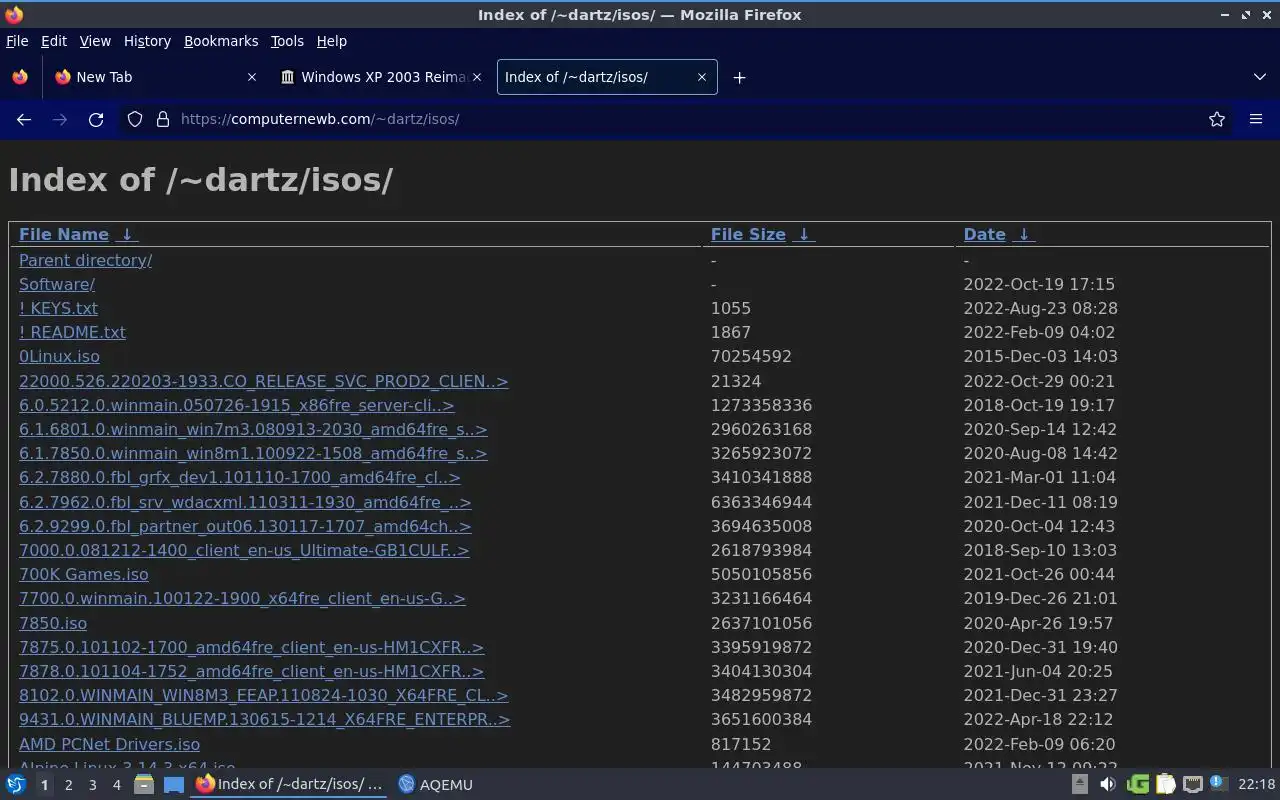Open the Firefox hamburger application menu

click(1256, 119)
